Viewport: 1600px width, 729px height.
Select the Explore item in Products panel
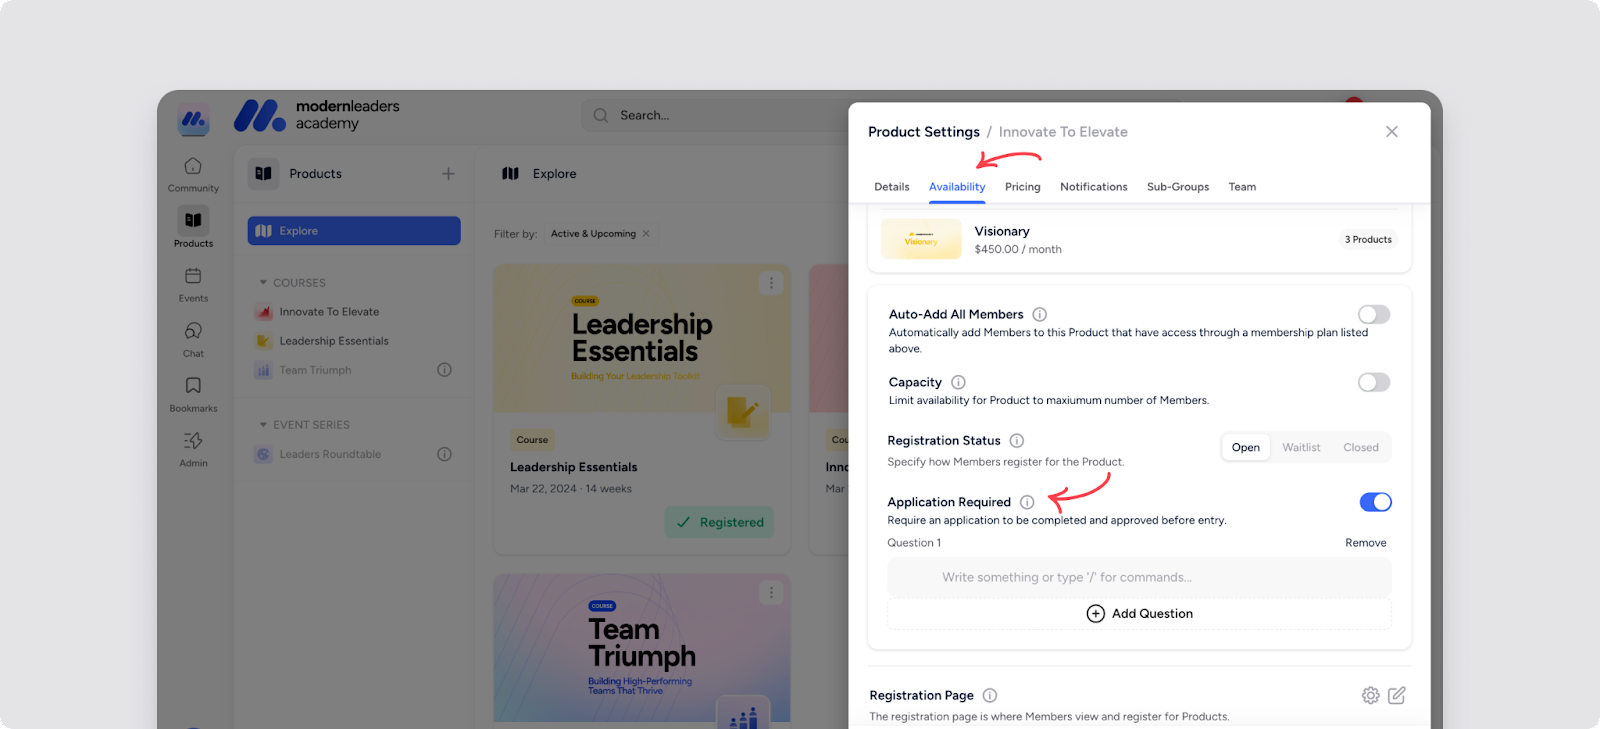click(x=354, y=231)
